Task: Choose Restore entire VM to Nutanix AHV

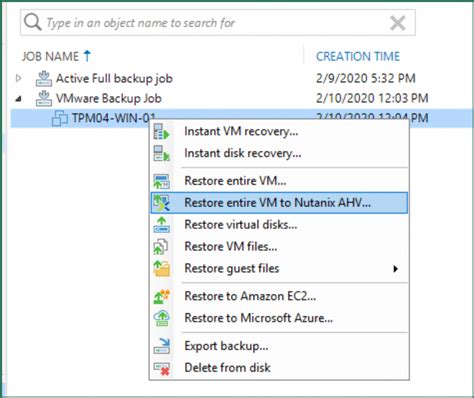Action: (x=279, y=203)
